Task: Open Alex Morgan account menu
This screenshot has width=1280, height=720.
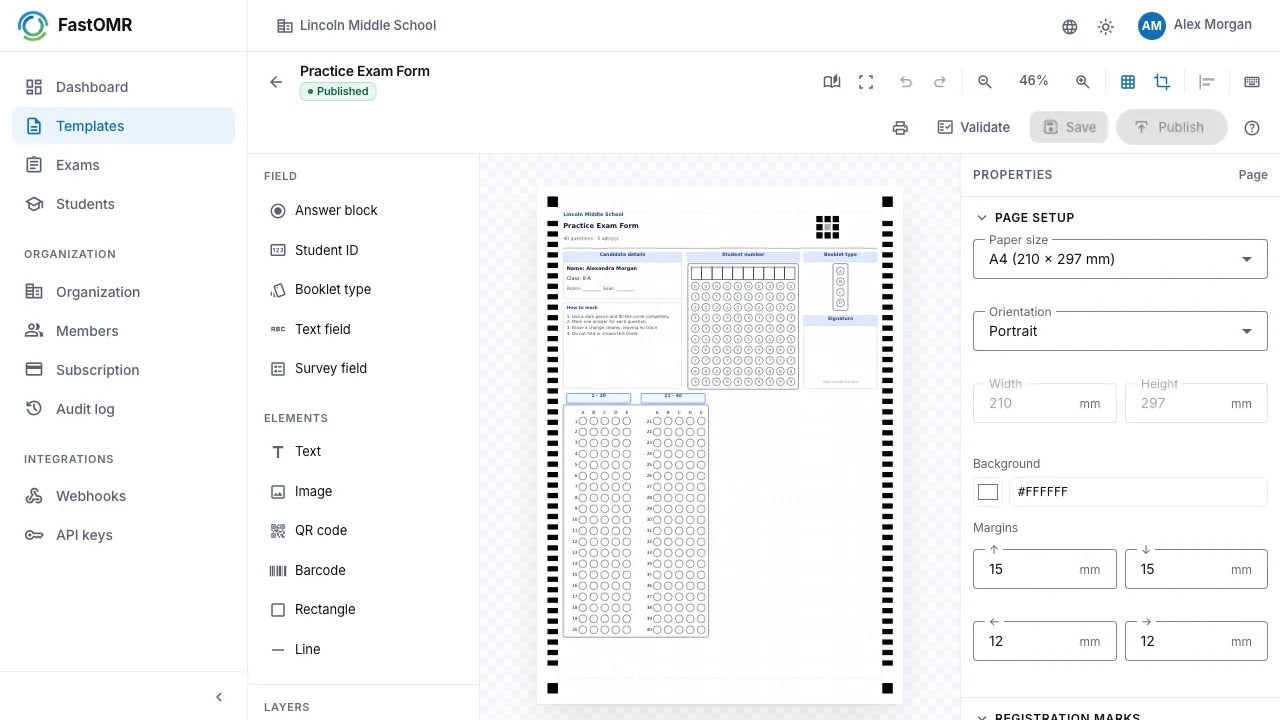Action: click(x=1195, y=26)
